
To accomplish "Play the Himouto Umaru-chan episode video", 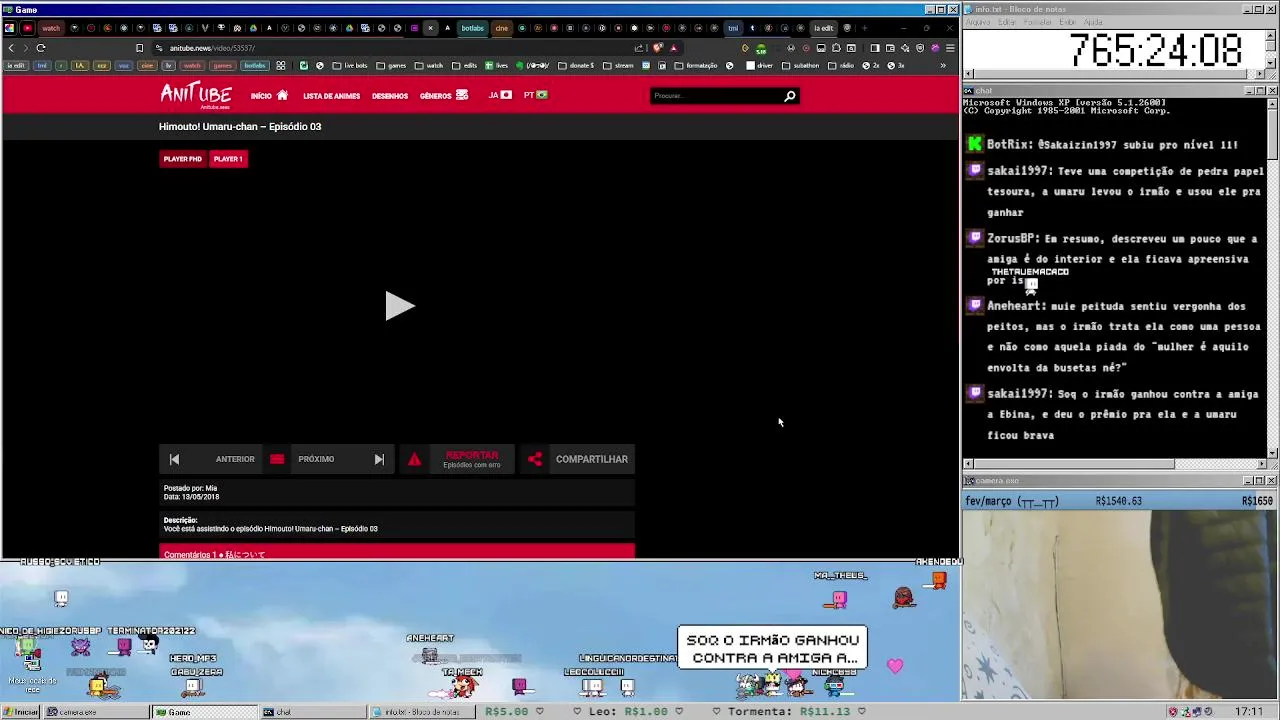I will coord(399,306).
